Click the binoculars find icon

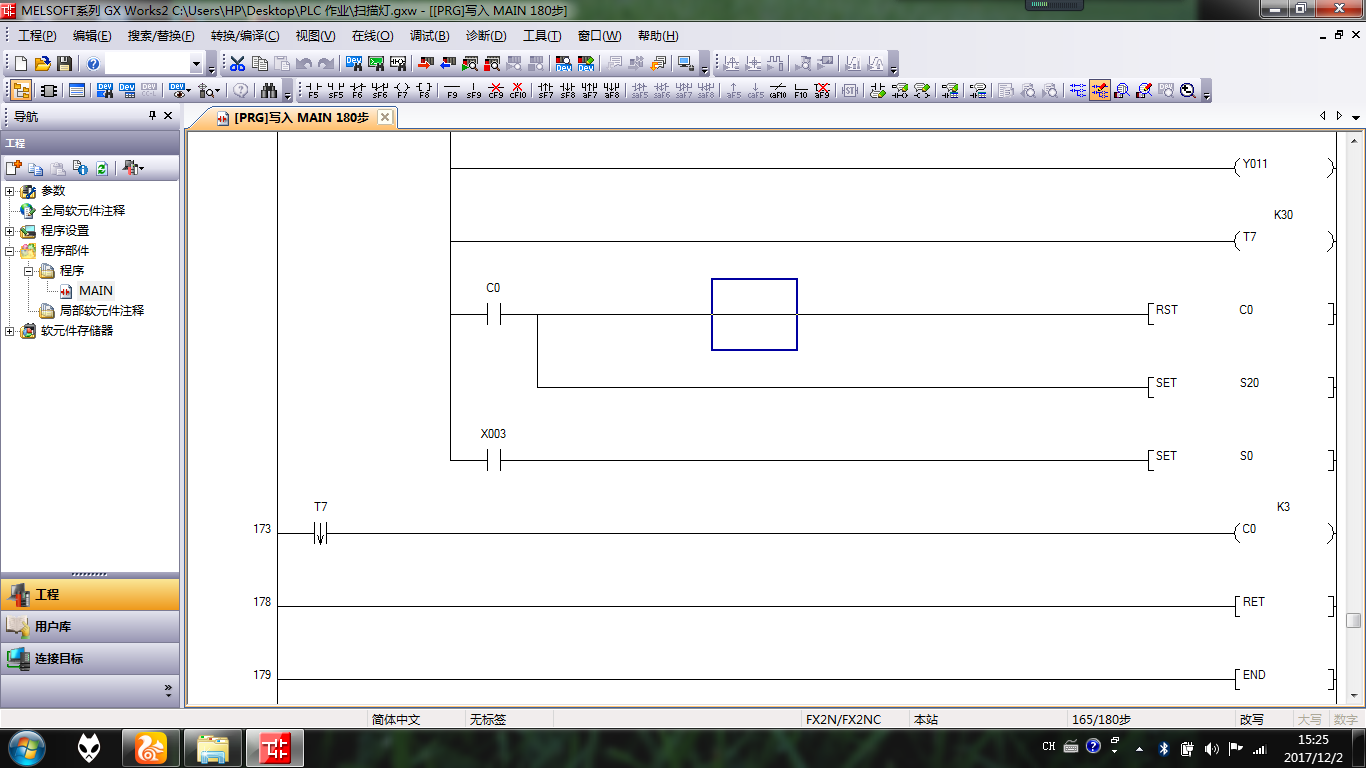268,91
